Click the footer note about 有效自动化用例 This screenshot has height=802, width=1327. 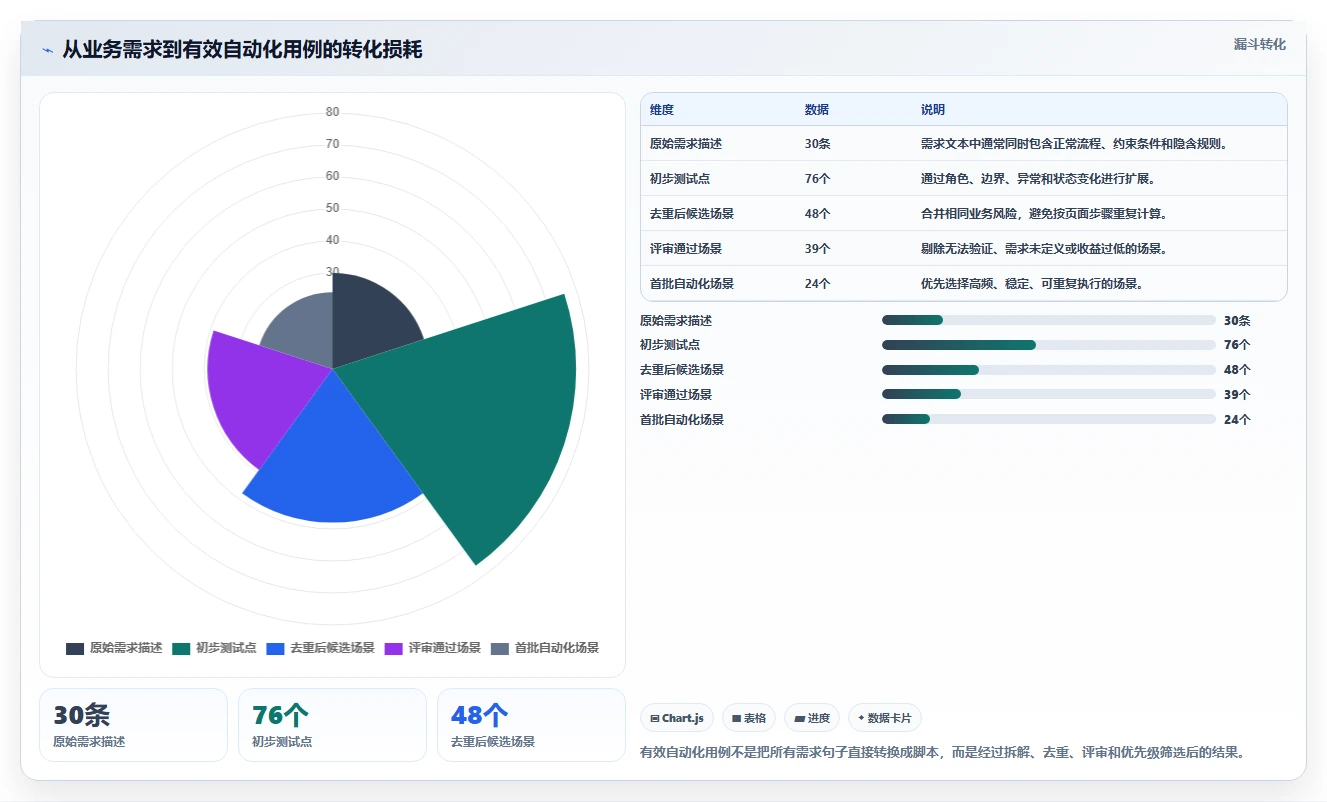pos(945,752)
